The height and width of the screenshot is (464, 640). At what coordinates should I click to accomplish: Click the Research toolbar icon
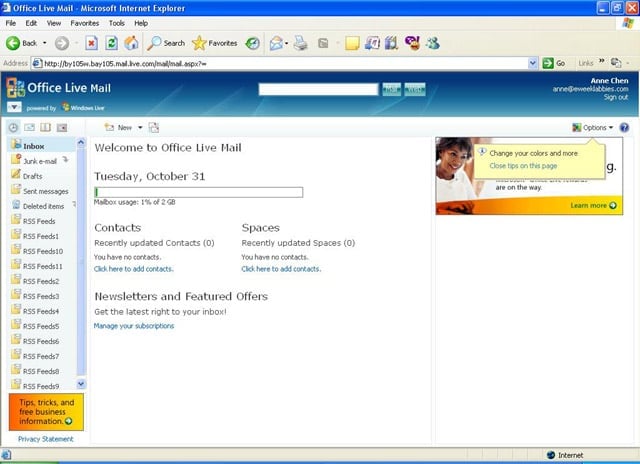(x=391, y=43)
